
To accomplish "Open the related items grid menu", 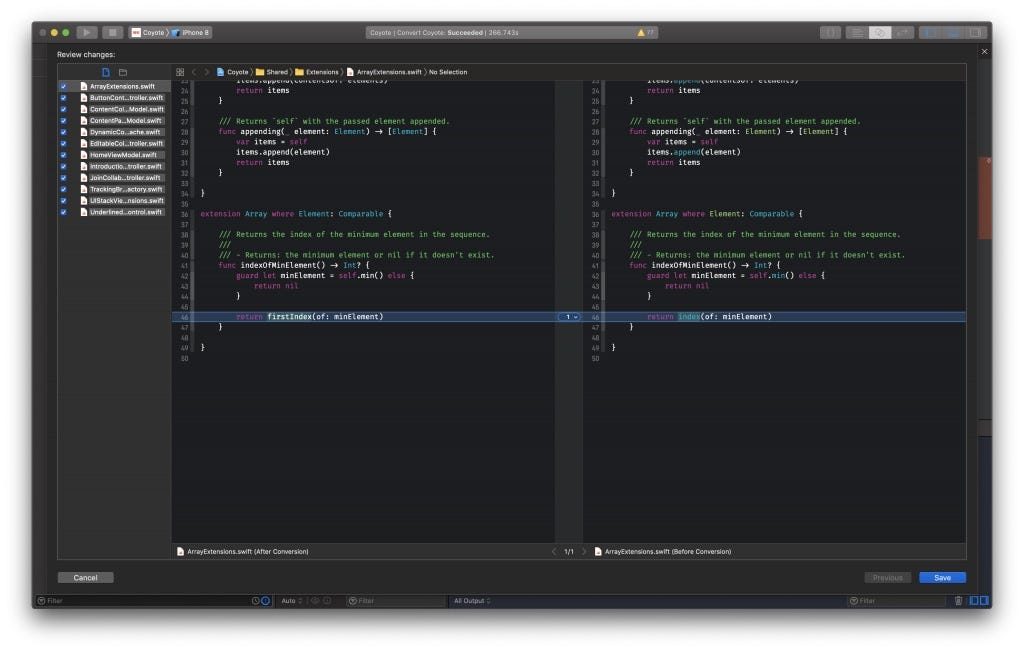I will [x=180, y=72].
